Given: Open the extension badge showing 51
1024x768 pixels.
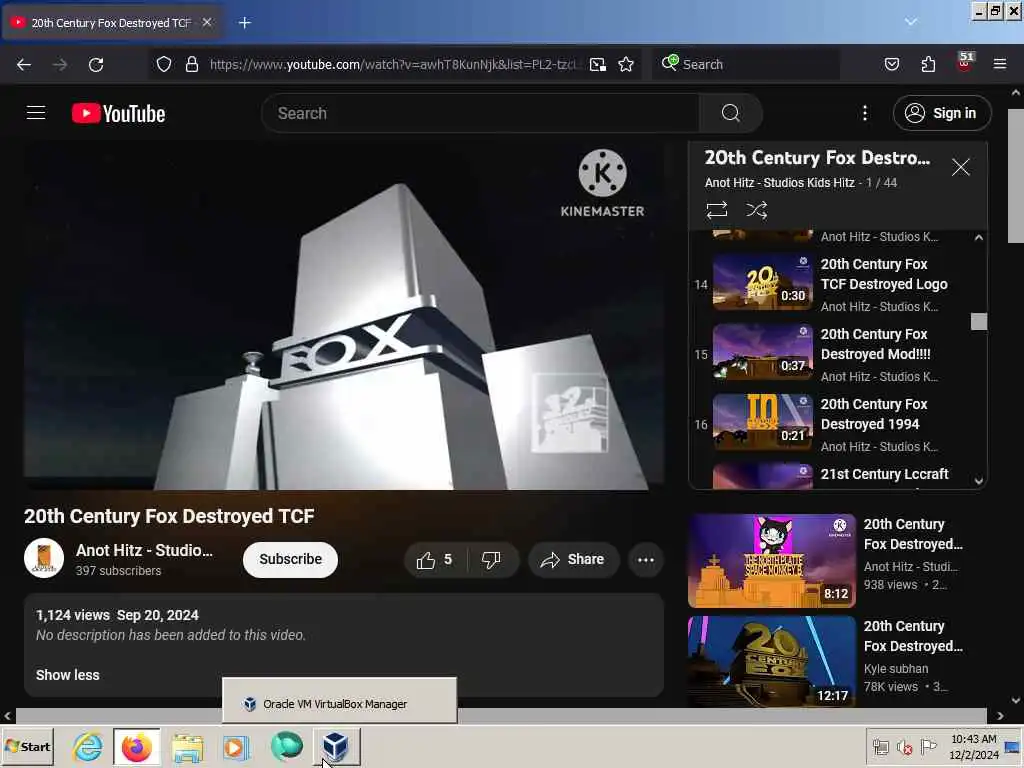Looking at the screenshot, I should click(x=965, y=62).
